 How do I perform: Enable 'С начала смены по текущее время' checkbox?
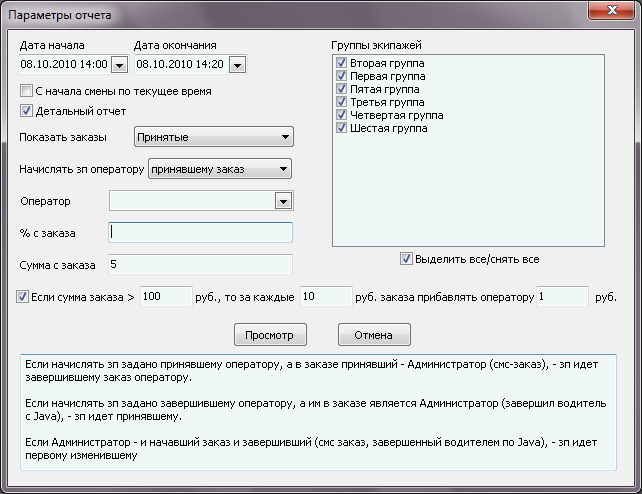(x=27, y=91)
